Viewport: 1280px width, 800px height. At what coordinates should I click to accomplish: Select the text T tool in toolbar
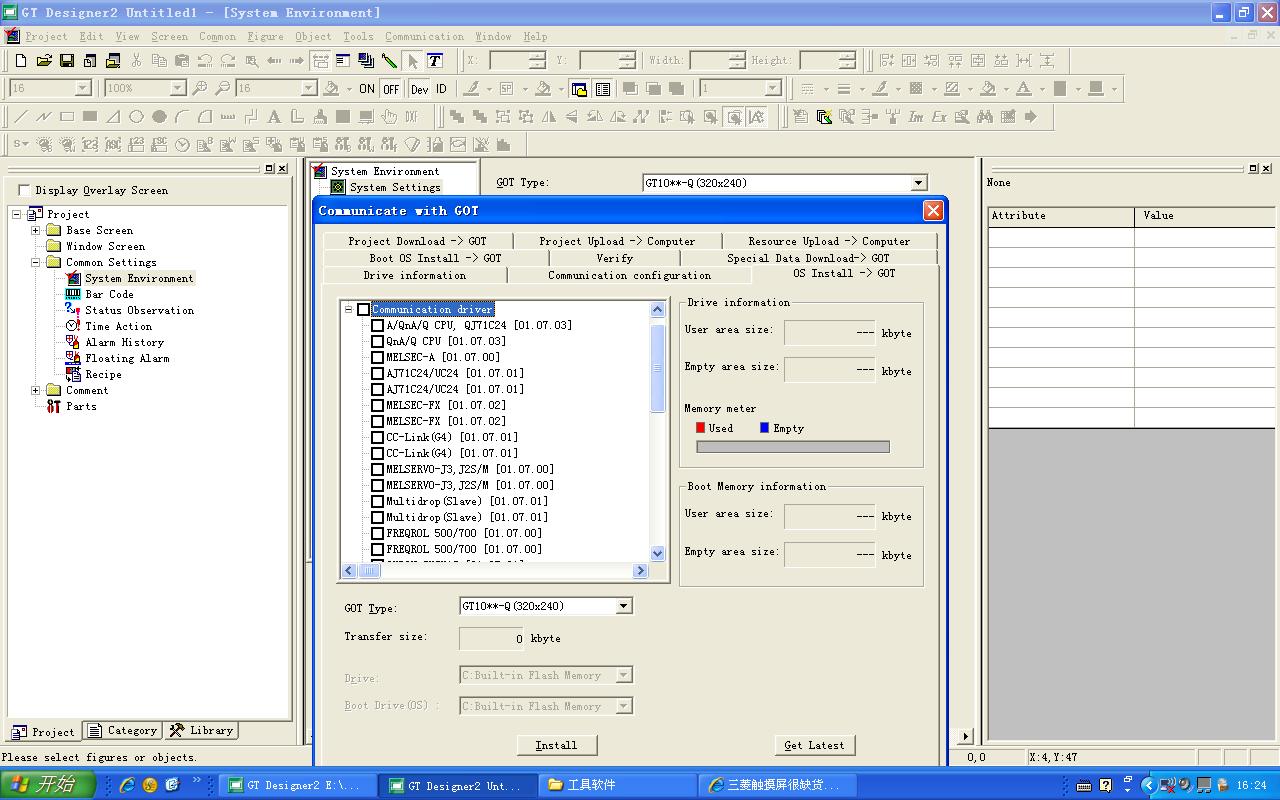pyautogui.click(x=434, y=61)
